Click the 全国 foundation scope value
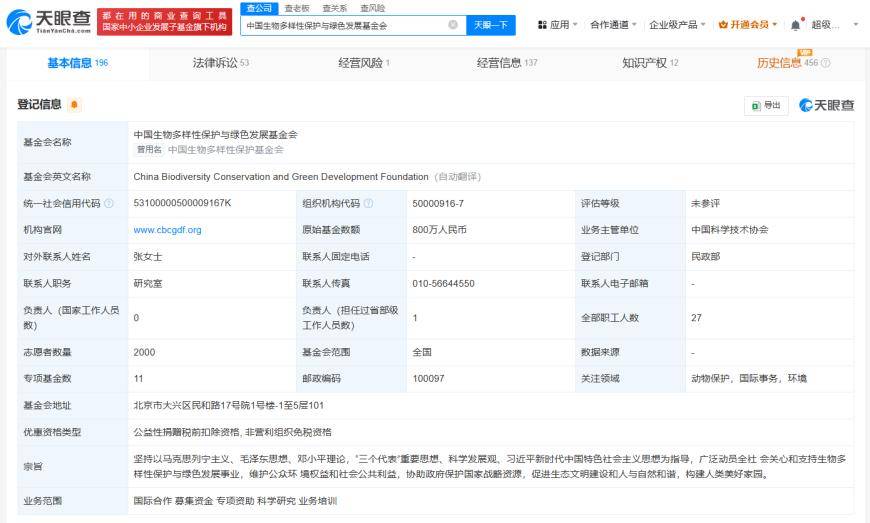870x523 pixels. point(422,352)
